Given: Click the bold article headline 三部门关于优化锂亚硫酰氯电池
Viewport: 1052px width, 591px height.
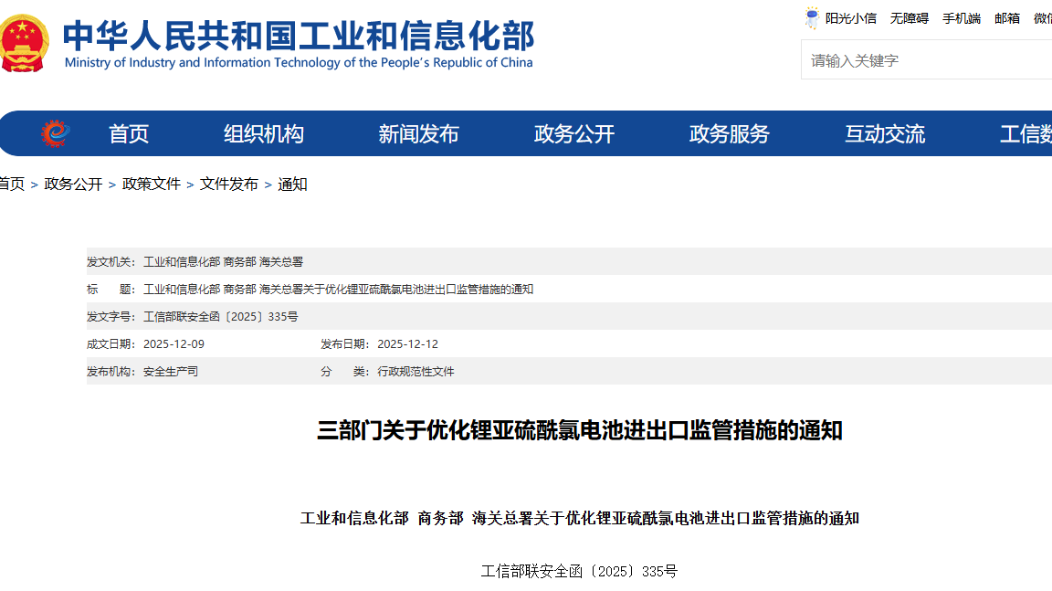Looking at the screenshot, I should pyautogui.click(x=579, y=431).
